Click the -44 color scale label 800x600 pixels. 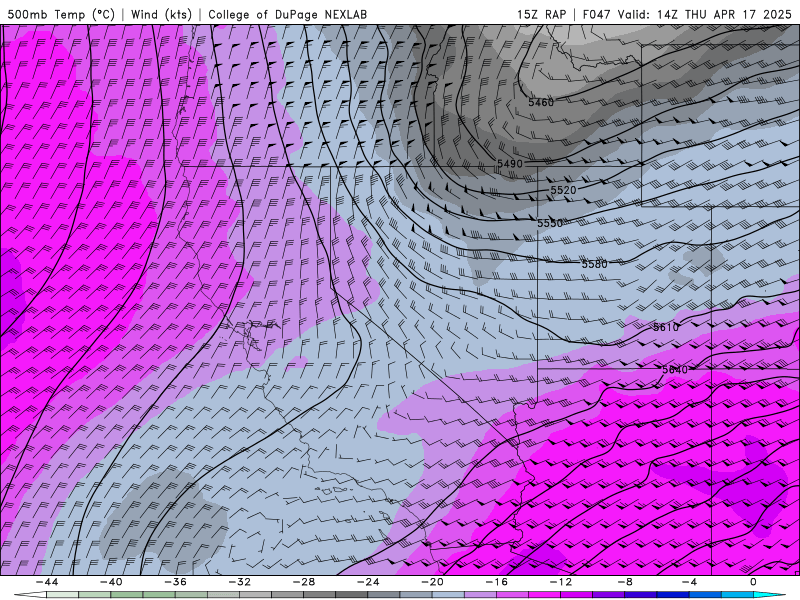click(46, 582)
